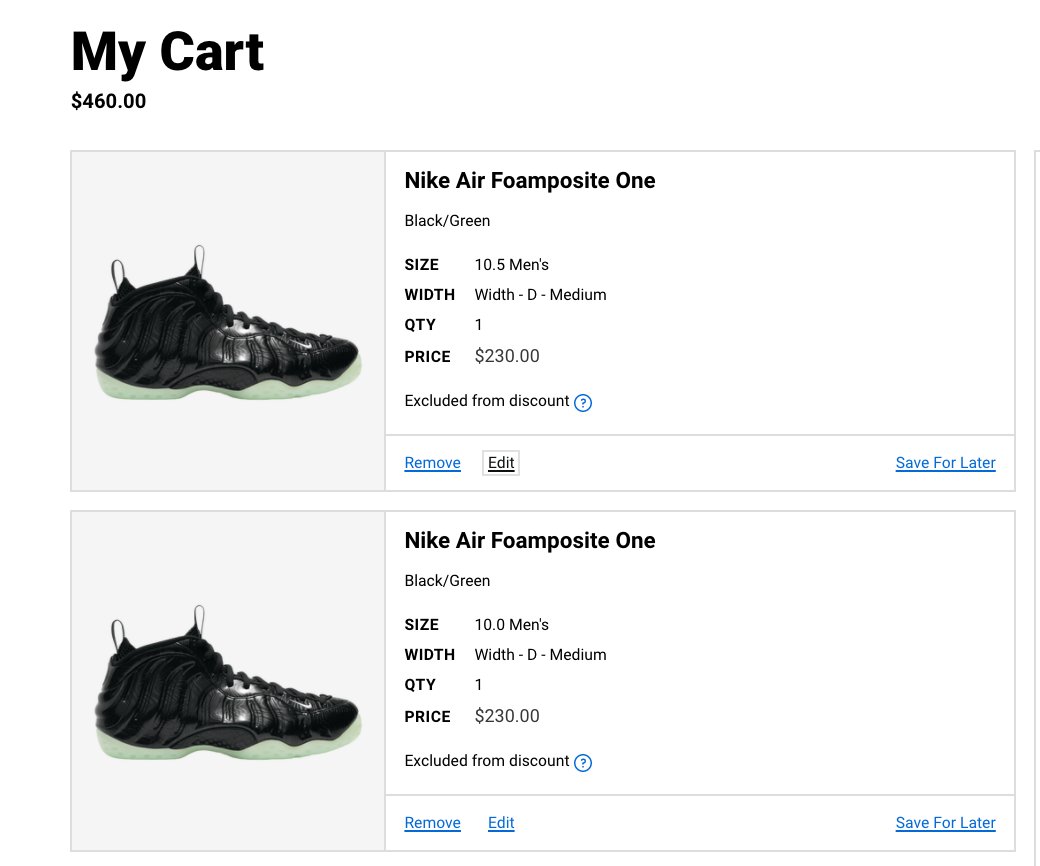Image resolution: width=1040 pixels, height=866 pixels.
Task: Click the product title of the size 10.5 item
Action: [530, 181]
